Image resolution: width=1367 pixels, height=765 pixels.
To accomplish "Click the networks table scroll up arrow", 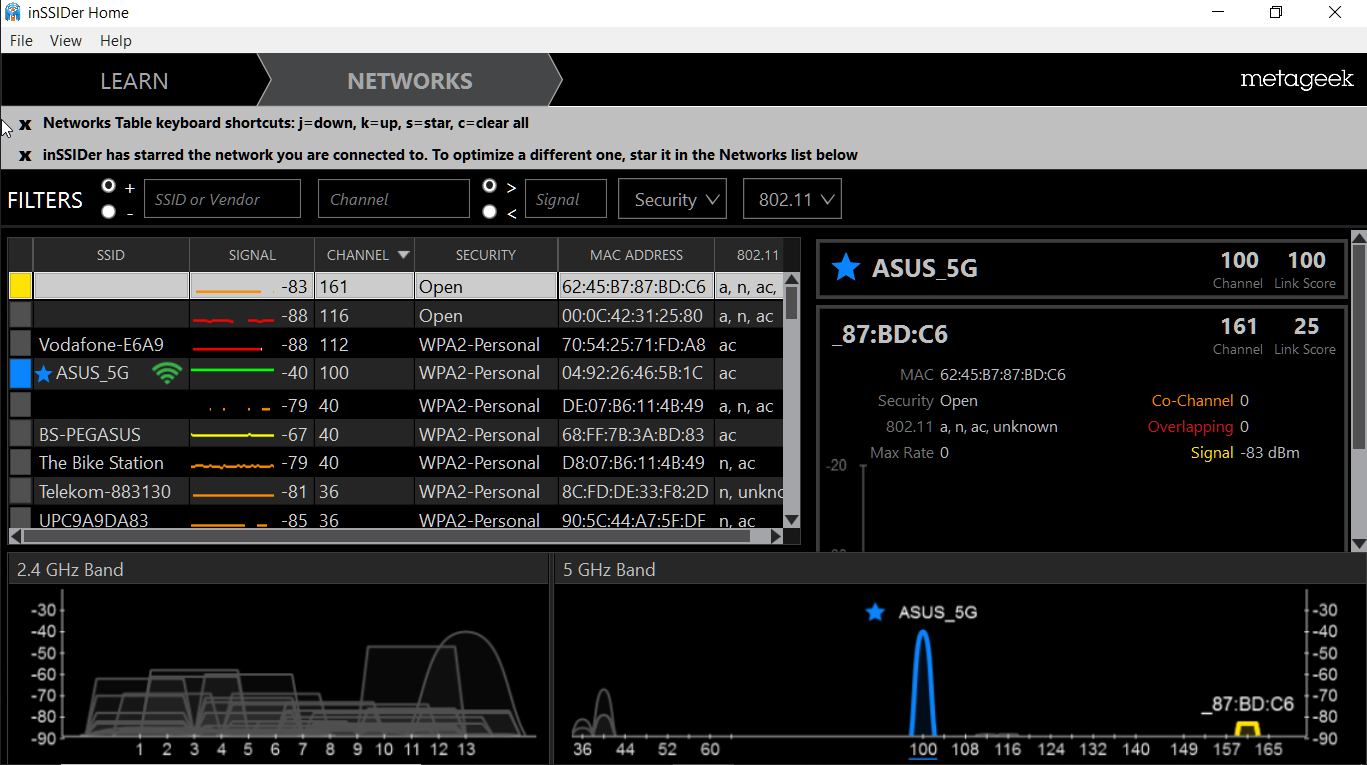I will [792, 281].
